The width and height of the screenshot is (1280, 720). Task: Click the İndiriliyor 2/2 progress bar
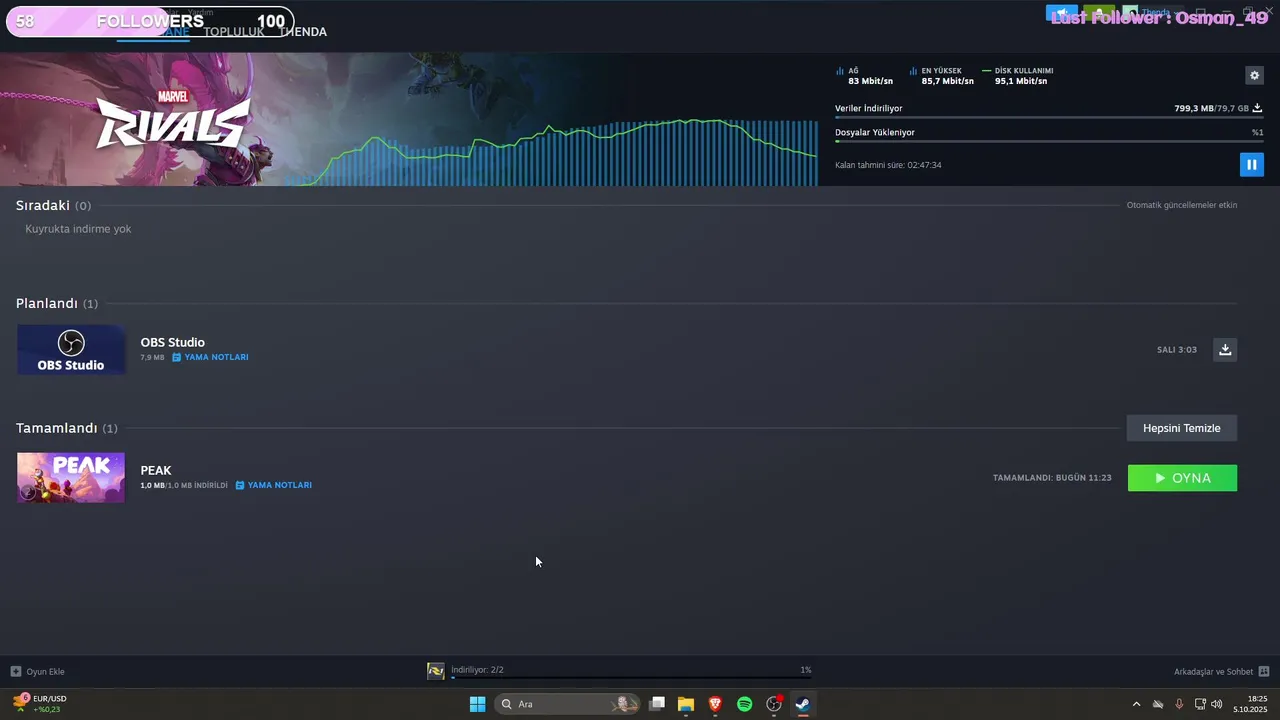[x=631, y=677]
